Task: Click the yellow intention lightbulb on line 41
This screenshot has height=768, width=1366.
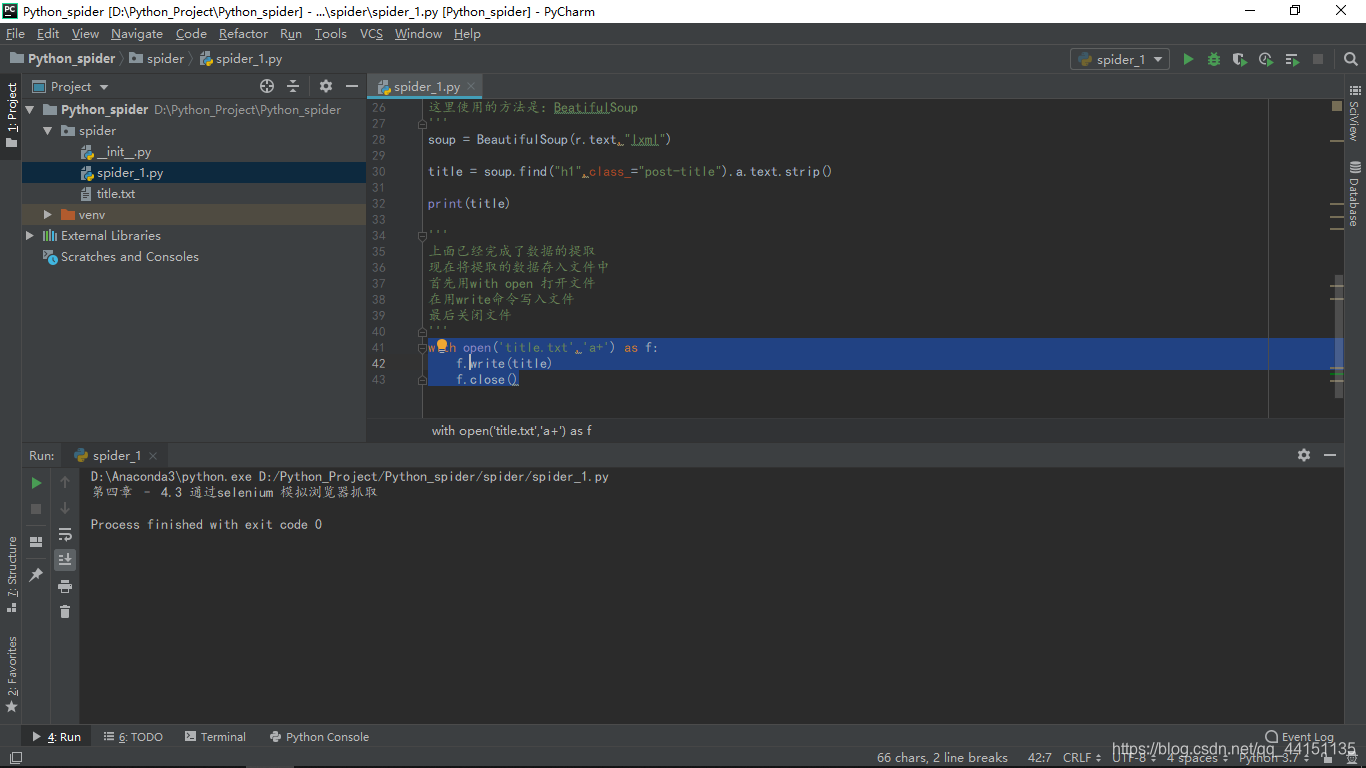Action: click(442, 346)
